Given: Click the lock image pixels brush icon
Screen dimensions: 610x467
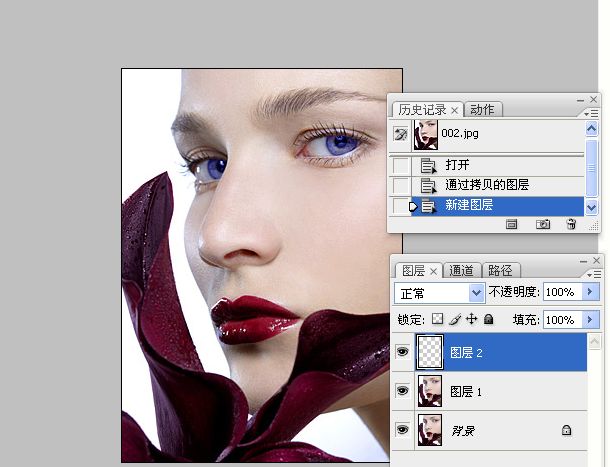Looking at the screenshot, I should tap(455, 320).
